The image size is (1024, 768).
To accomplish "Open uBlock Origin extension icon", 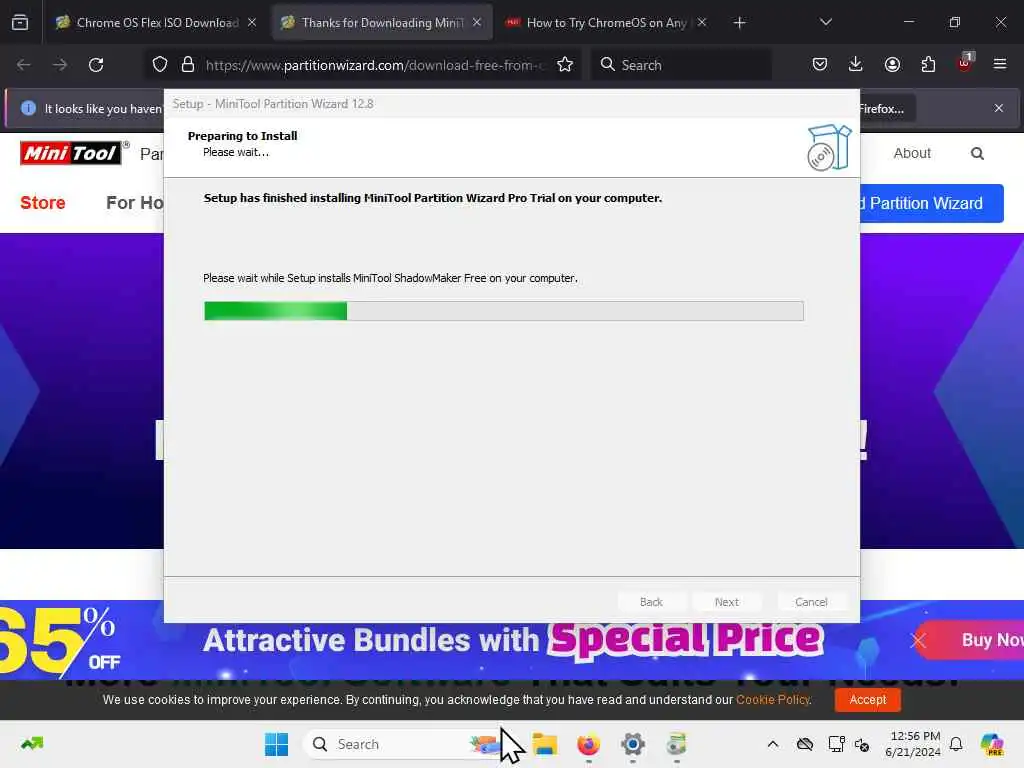I will (965, 63).
